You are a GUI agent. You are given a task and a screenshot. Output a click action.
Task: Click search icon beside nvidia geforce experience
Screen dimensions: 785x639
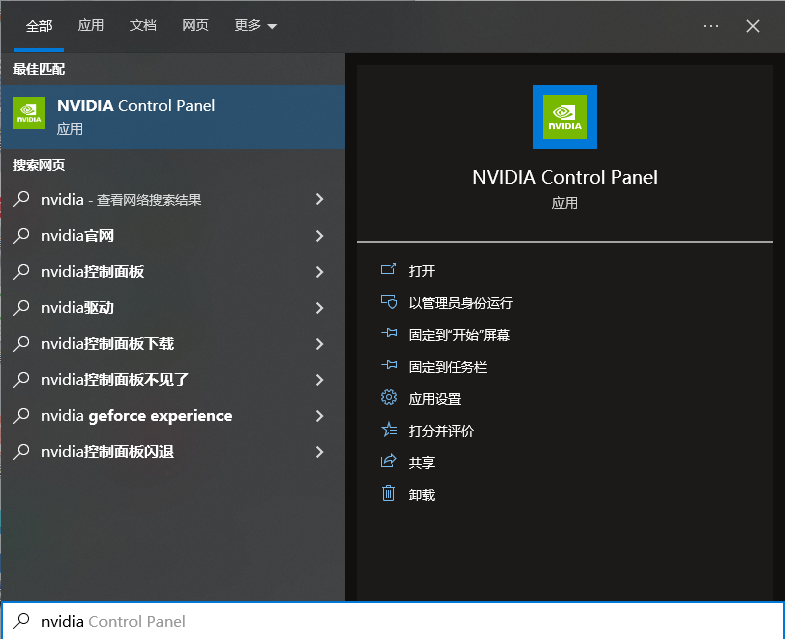tap(22, 416)
